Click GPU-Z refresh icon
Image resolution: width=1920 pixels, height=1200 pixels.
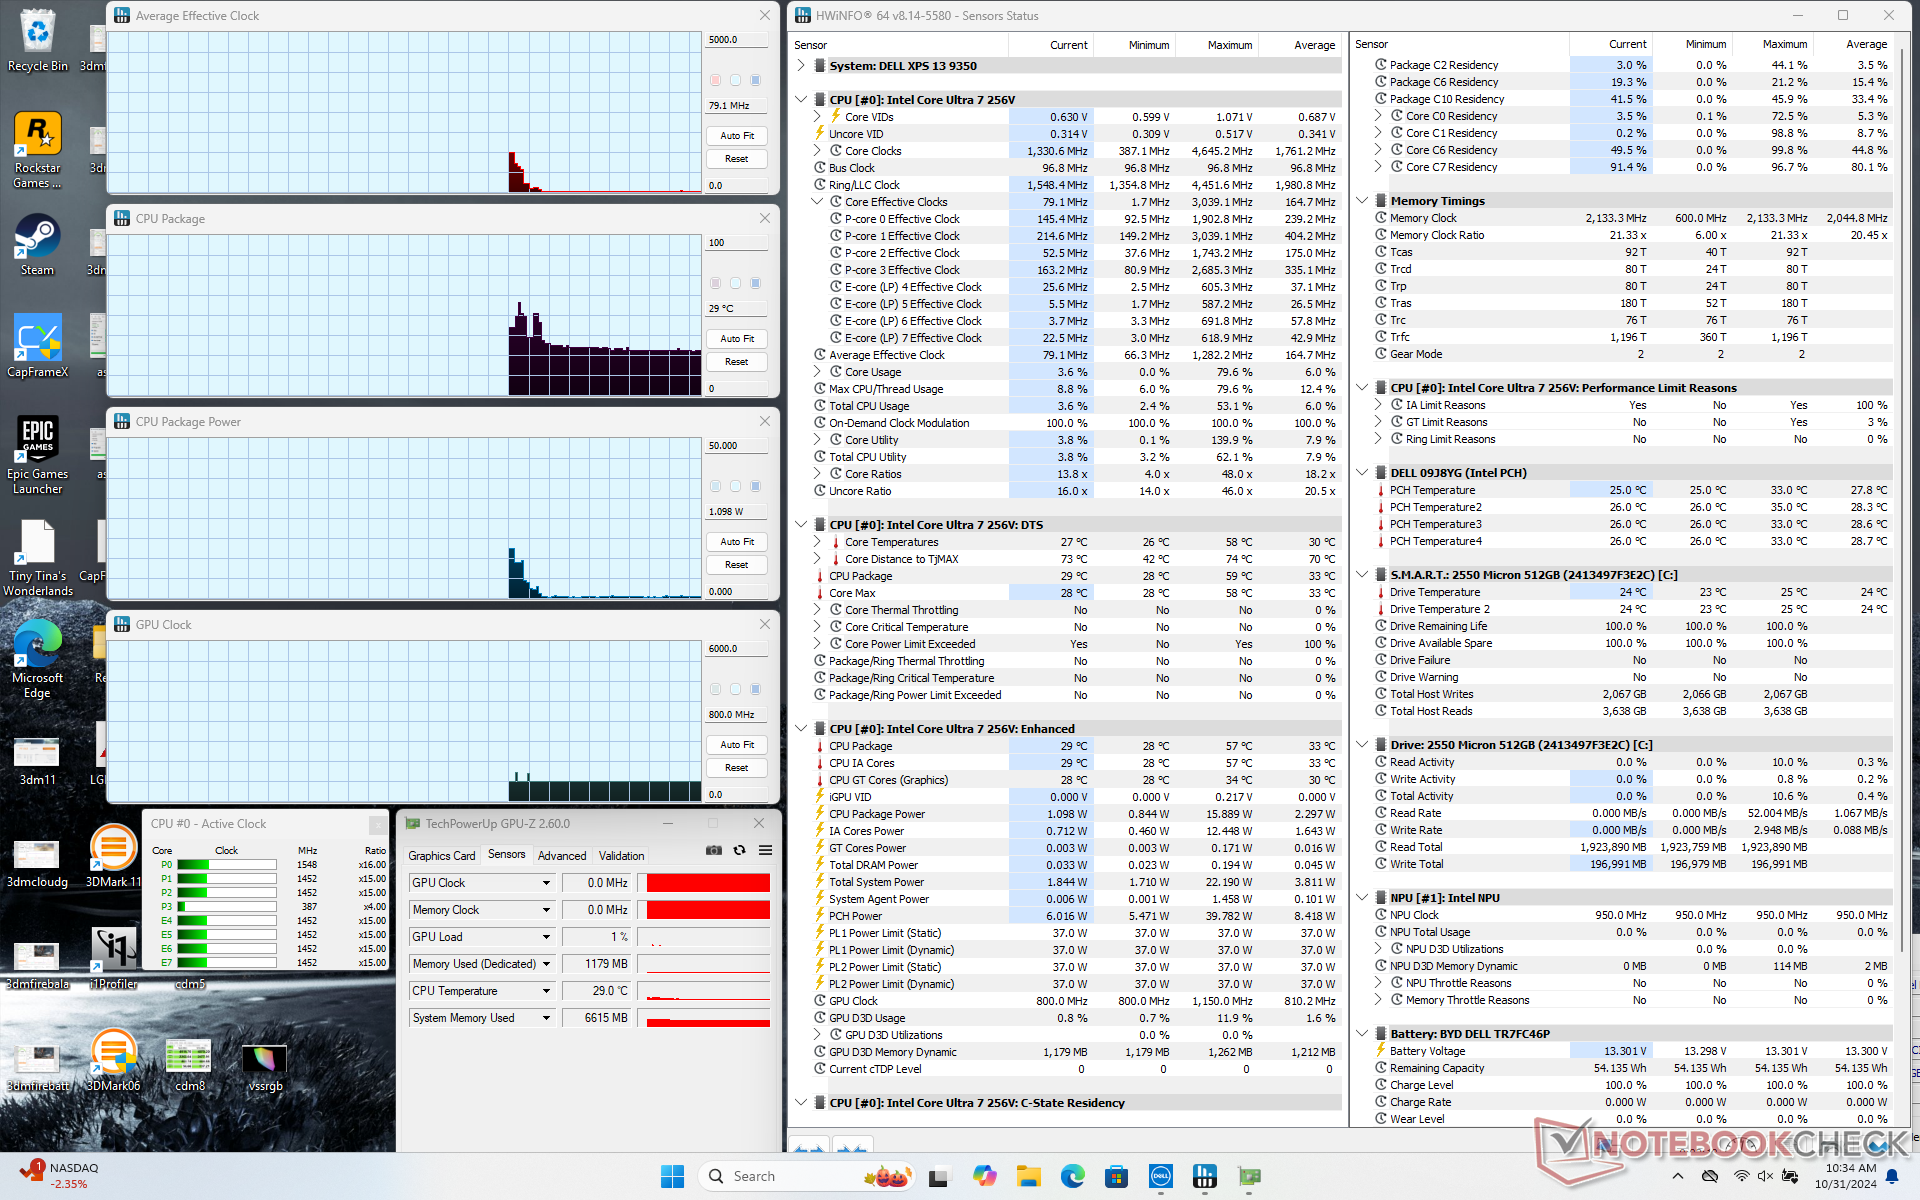740,850
